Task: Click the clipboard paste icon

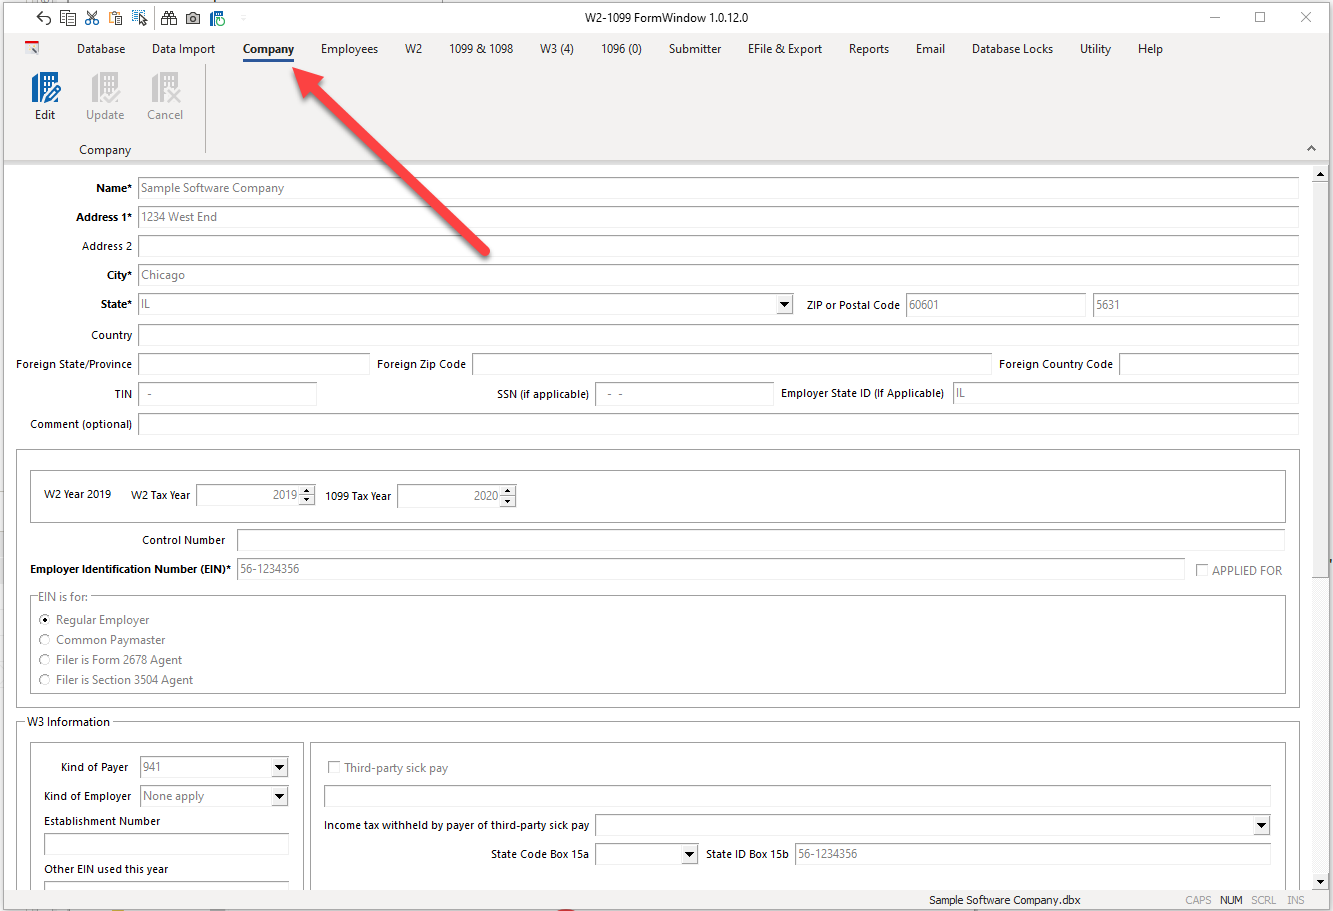Action: 116,18
